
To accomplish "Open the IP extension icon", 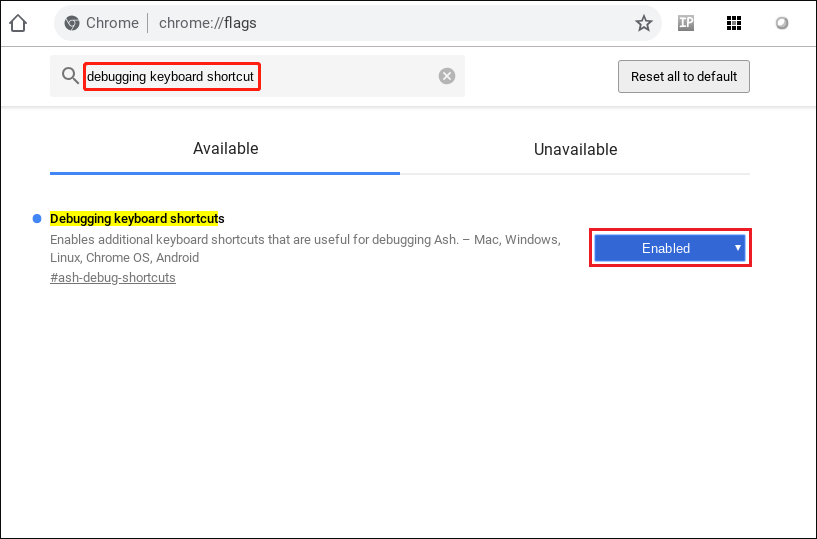I will (686, 23).
